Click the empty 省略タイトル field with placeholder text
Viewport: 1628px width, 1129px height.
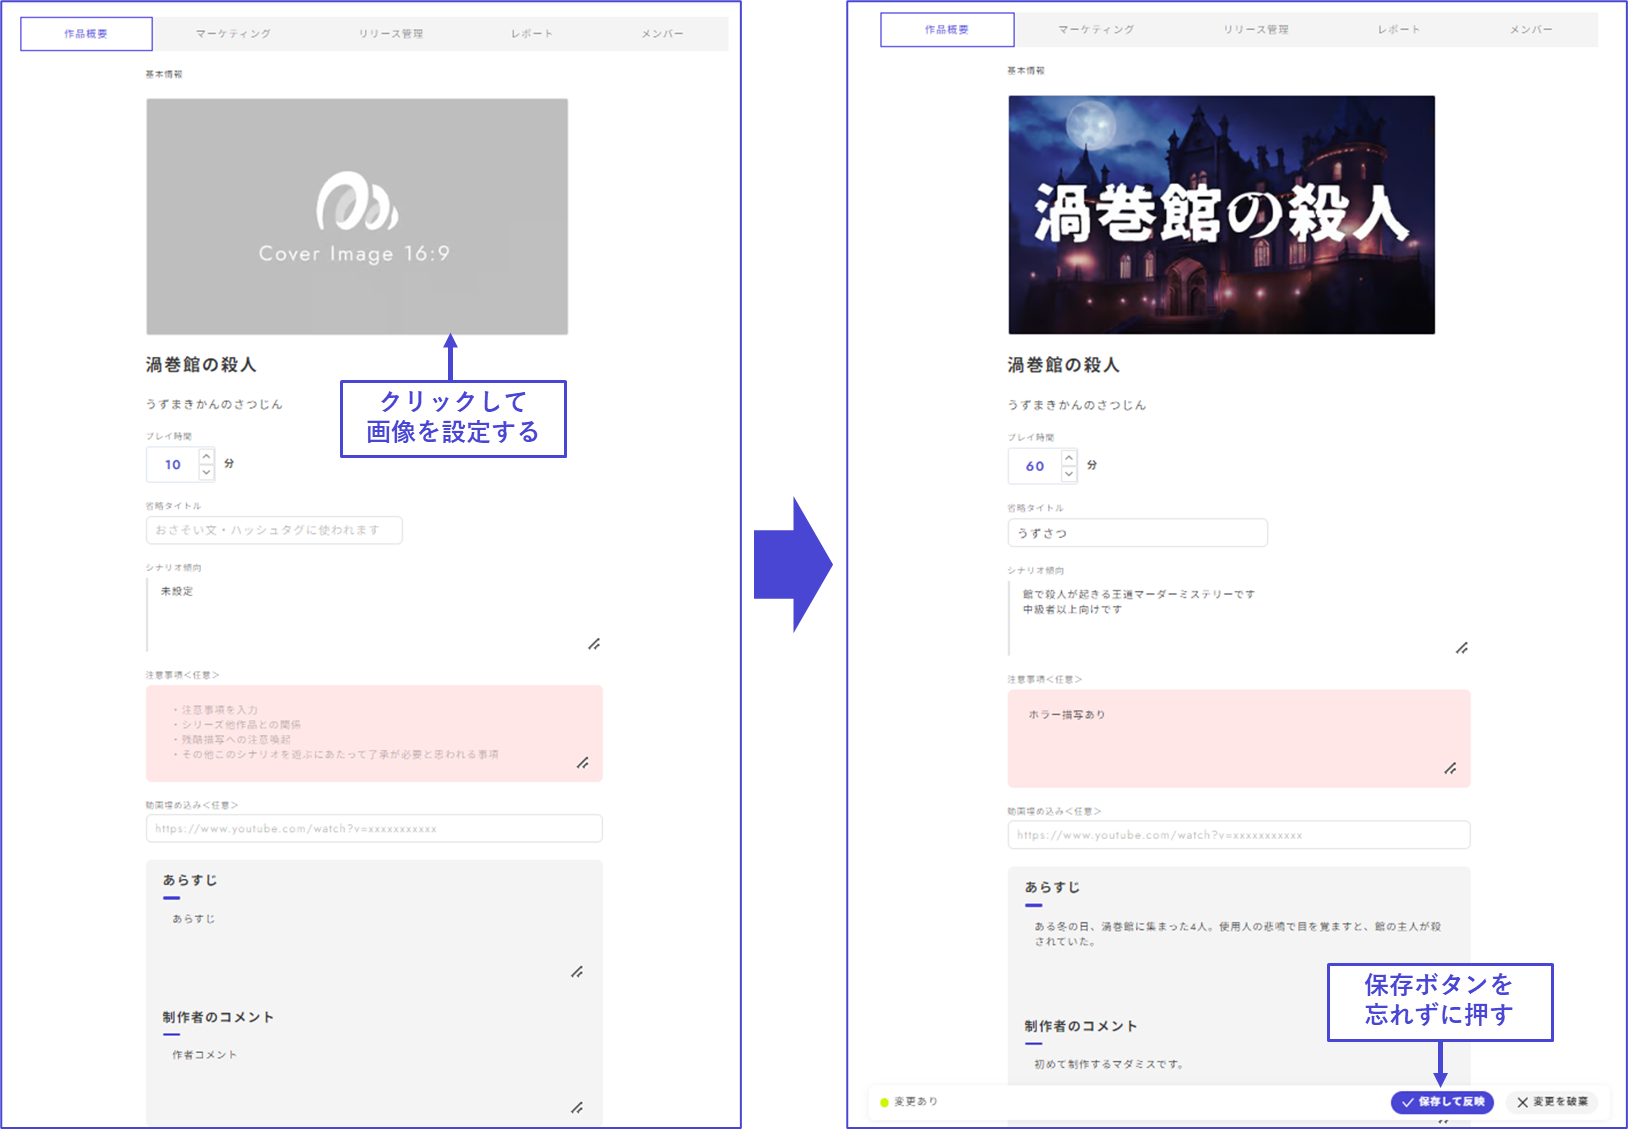point(274,530)
